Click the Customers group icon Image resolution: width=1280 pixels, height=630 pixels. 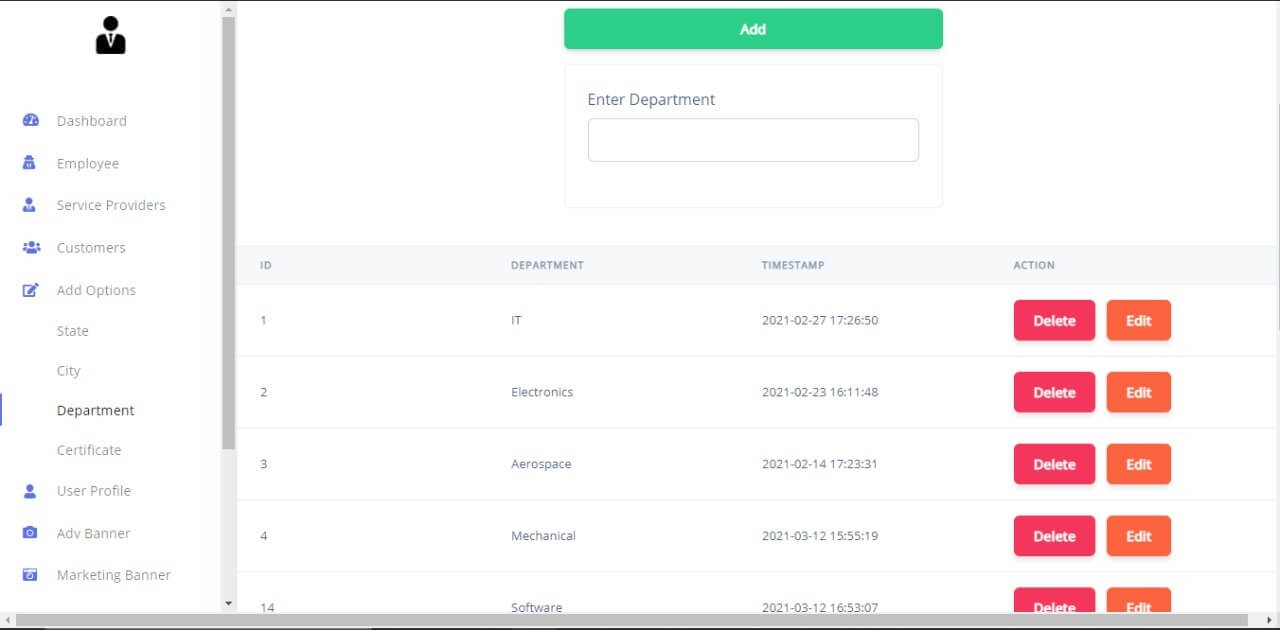point(31,247)
